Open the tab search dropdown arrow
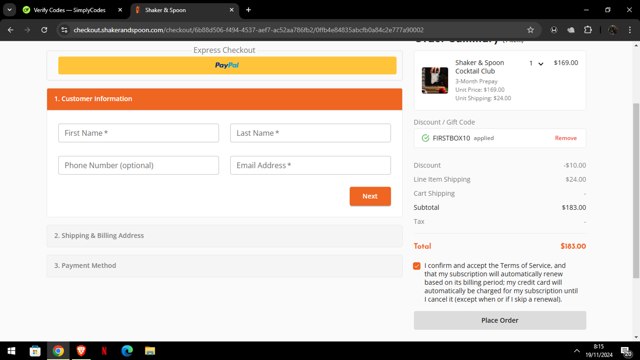The height and width of the screenshot is (360, 640). click(9, 10)
